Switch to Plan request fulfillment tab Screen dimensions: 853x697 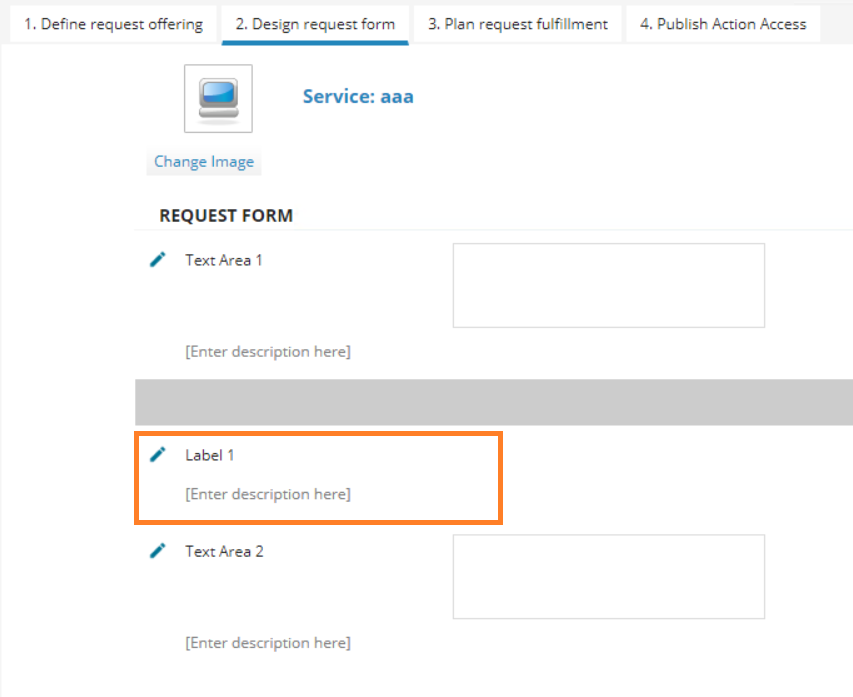tap(518, 24)
